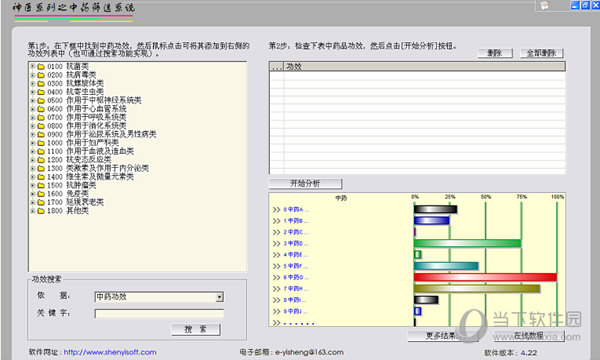Image resolution: width=600 pixels, height=360 pixels.
Task: Click the >> arrow beside 4 中药E
Action: click(x=276, y=255)
